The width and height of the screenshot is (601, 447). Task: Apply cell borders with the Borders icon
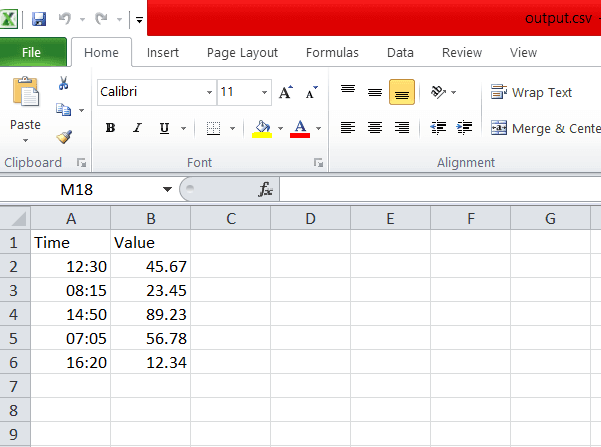(x=213, y=128)
